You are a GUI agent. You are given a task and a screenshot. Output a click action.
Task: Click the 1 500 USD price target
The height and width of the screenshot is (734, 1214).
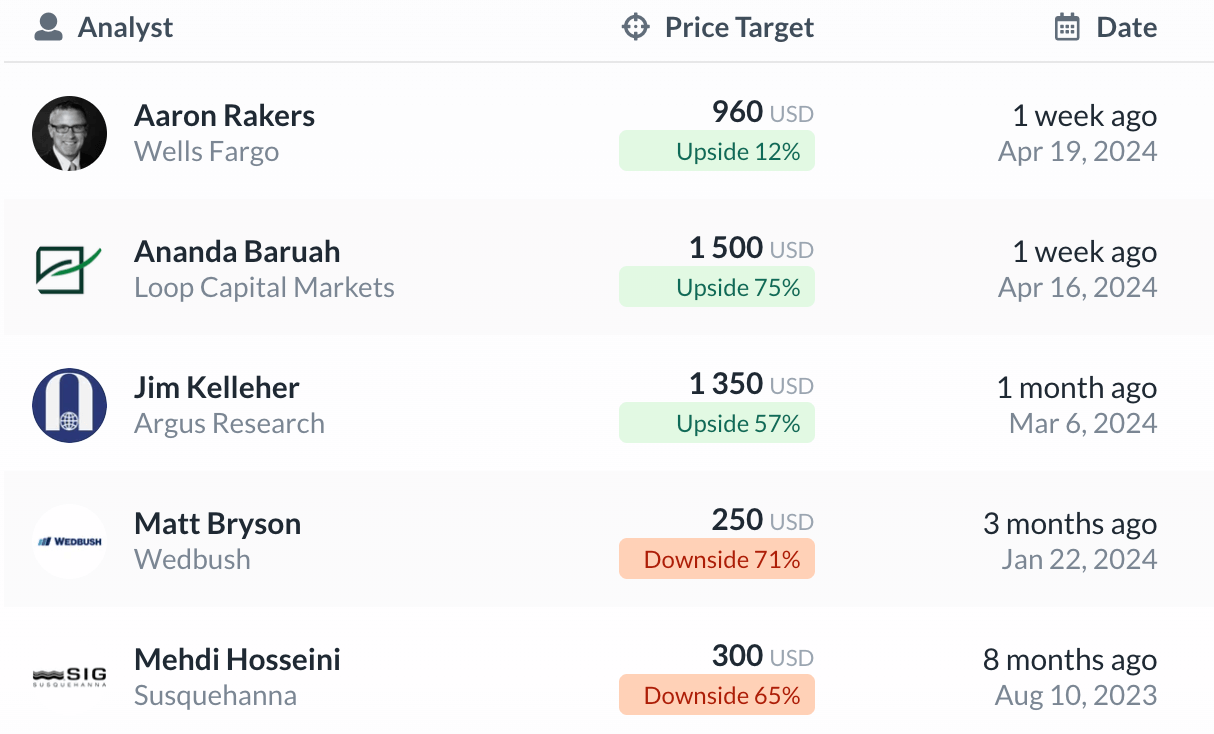(x=751, y=248)
